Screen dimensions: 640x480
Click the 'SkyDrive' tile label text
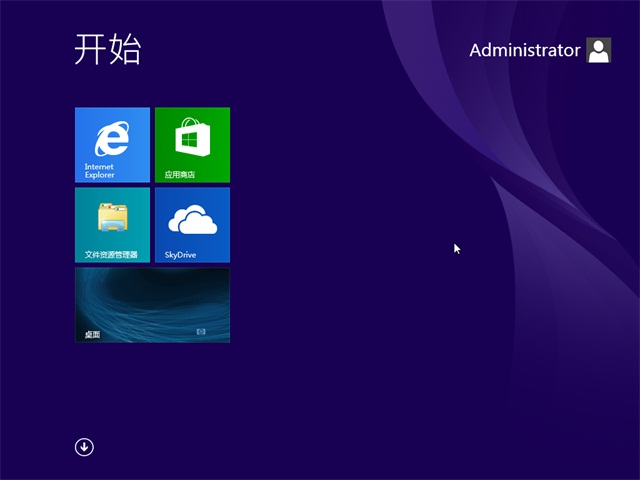click(x=180, y=255)
